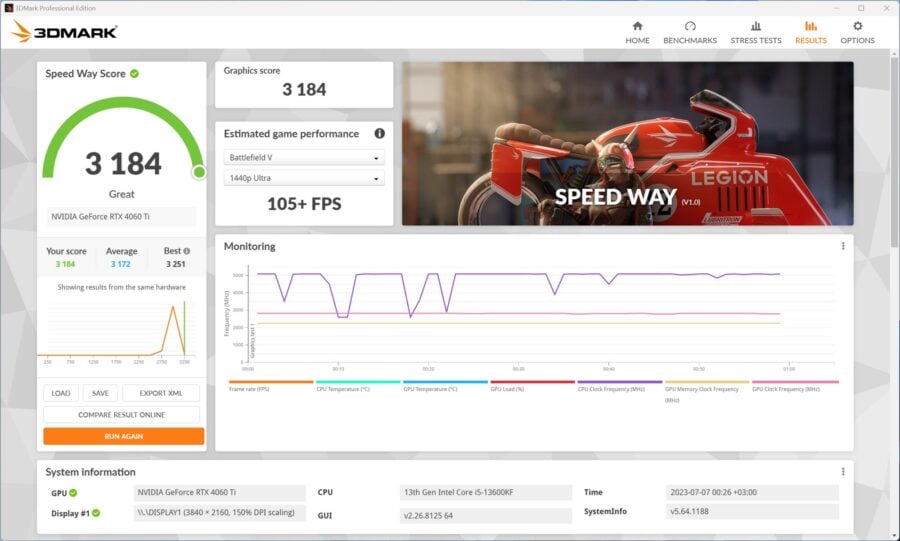Switch to the Results tab

810,33
